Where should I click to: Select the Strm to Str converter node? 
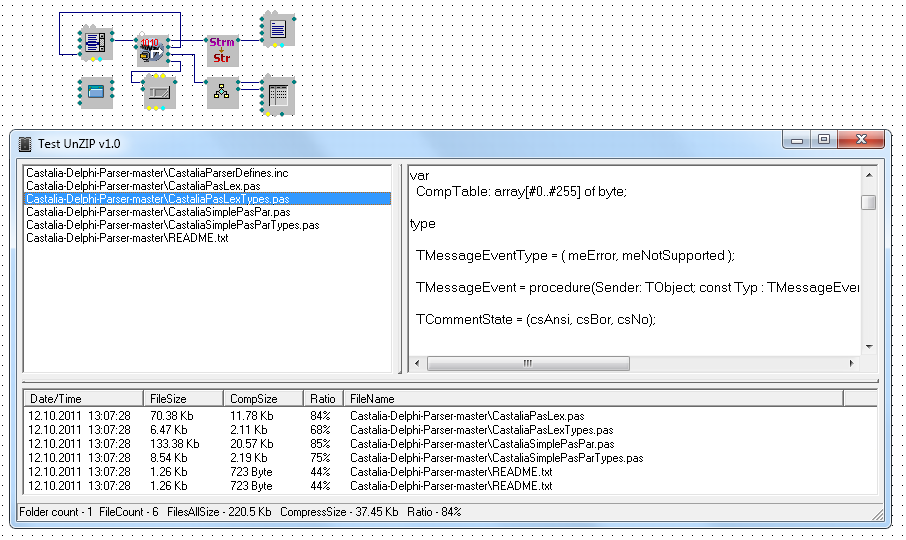point(222,49)
